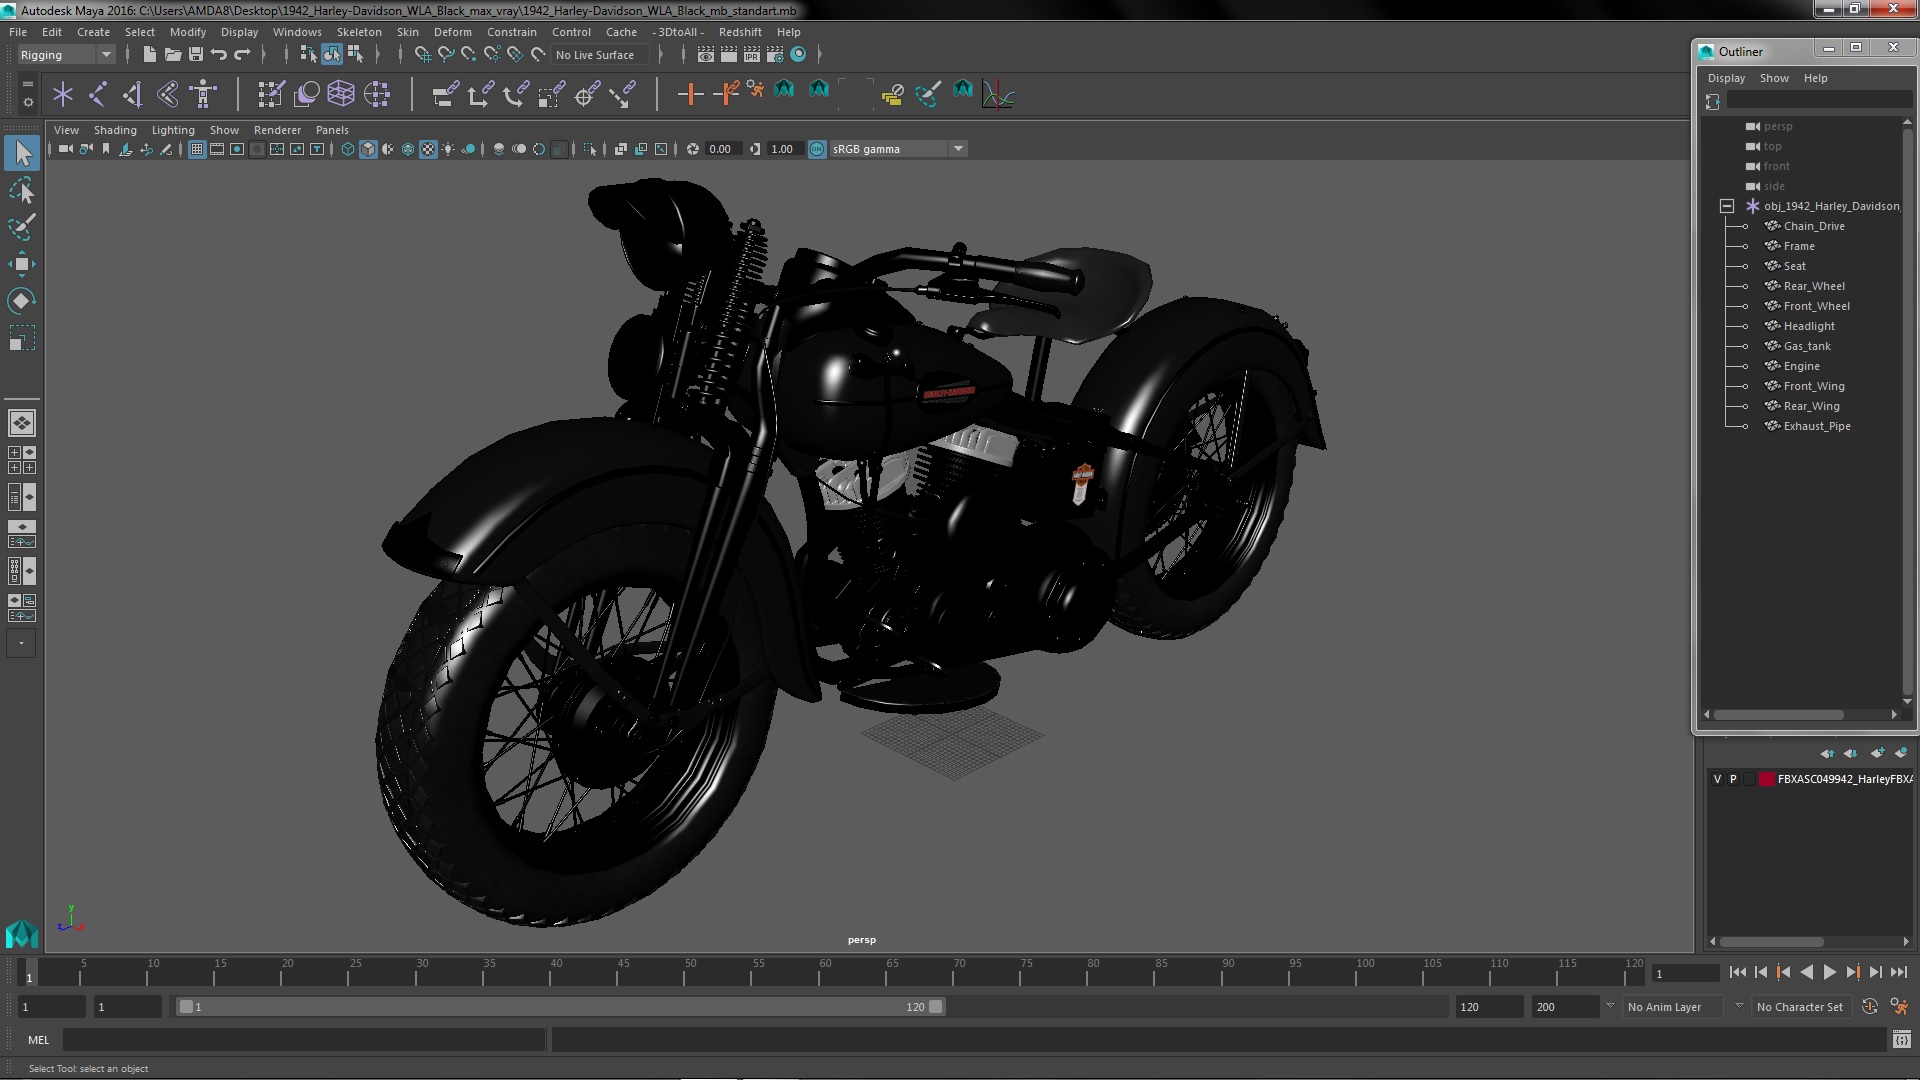Select the Create Locator shelf icon

point(63,94)
